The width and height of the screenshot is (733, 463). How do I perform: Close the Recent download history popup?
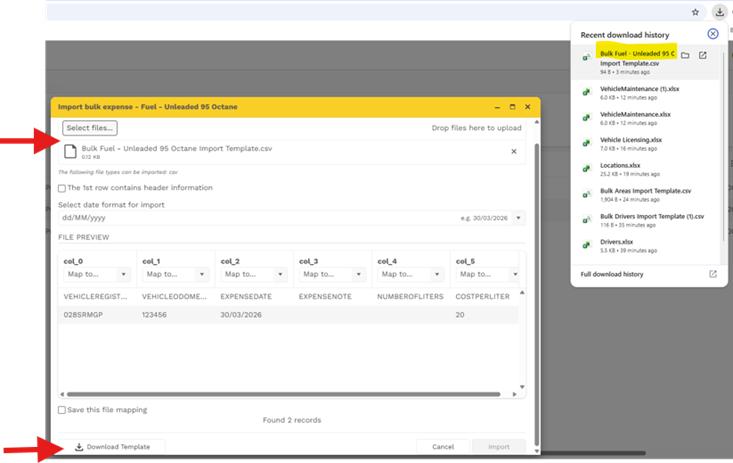pyautogui.click(x=712, y=34)
